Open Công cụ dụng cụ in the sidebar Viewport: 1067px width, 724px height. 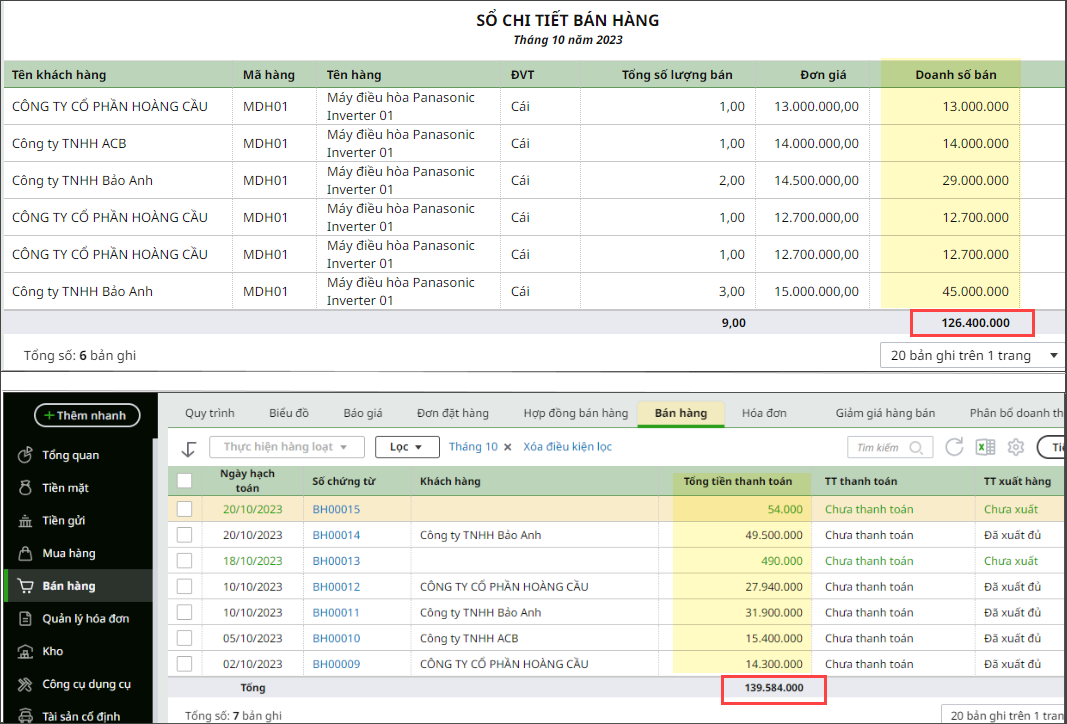(86, 684)
